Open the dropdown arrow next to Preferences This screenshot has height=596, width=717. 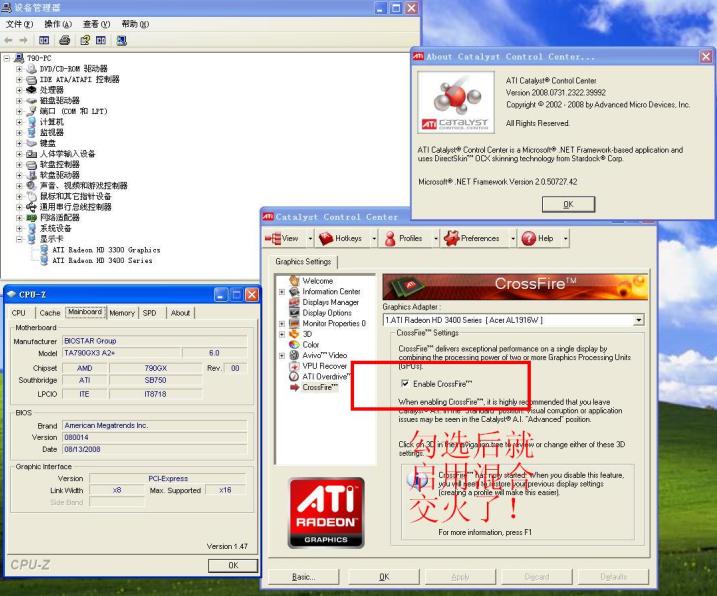click(513, 239)
